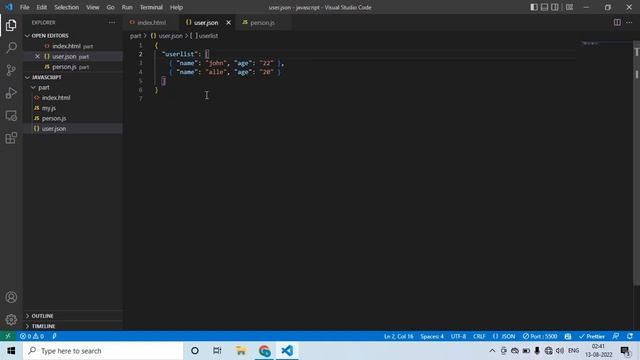
Task: Open the Help menu
Action: (176, 7)
